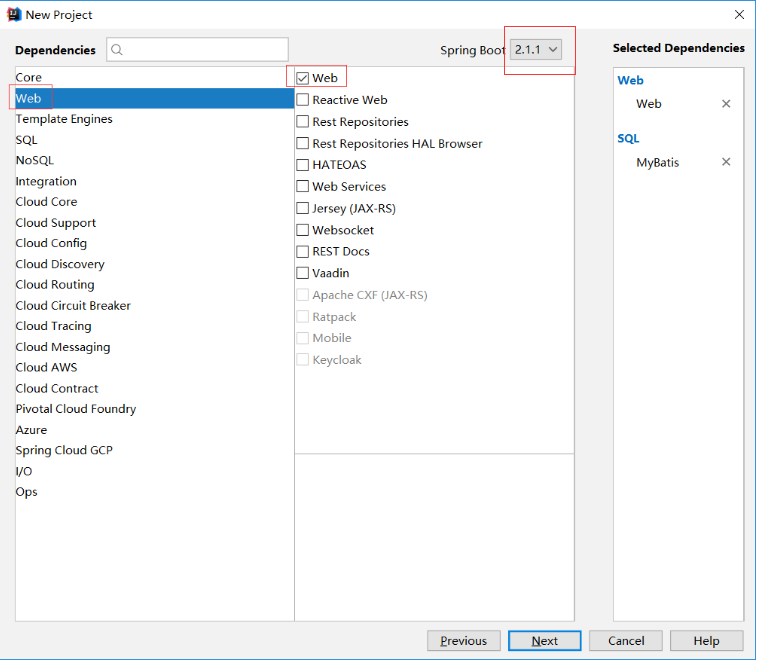Screen dimensions: 758x661
Task: Tick the Vaadin checkbox
Action: click(303, 273)
